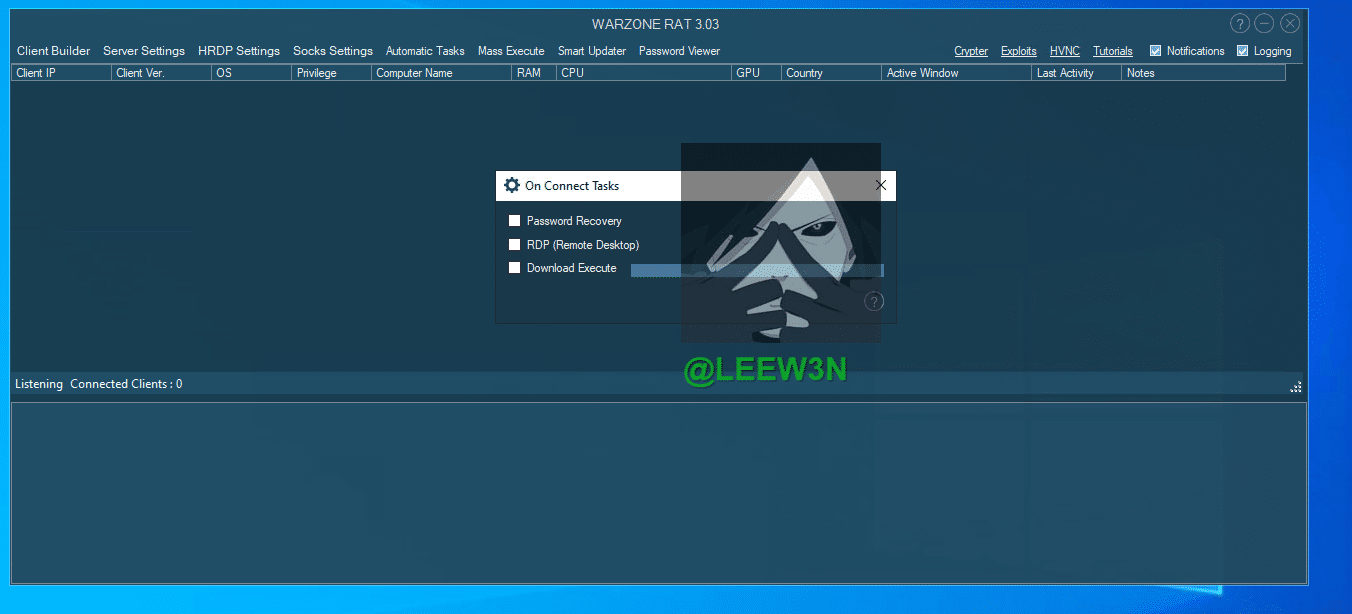Toggle the Download Execute checkbox

515,268
